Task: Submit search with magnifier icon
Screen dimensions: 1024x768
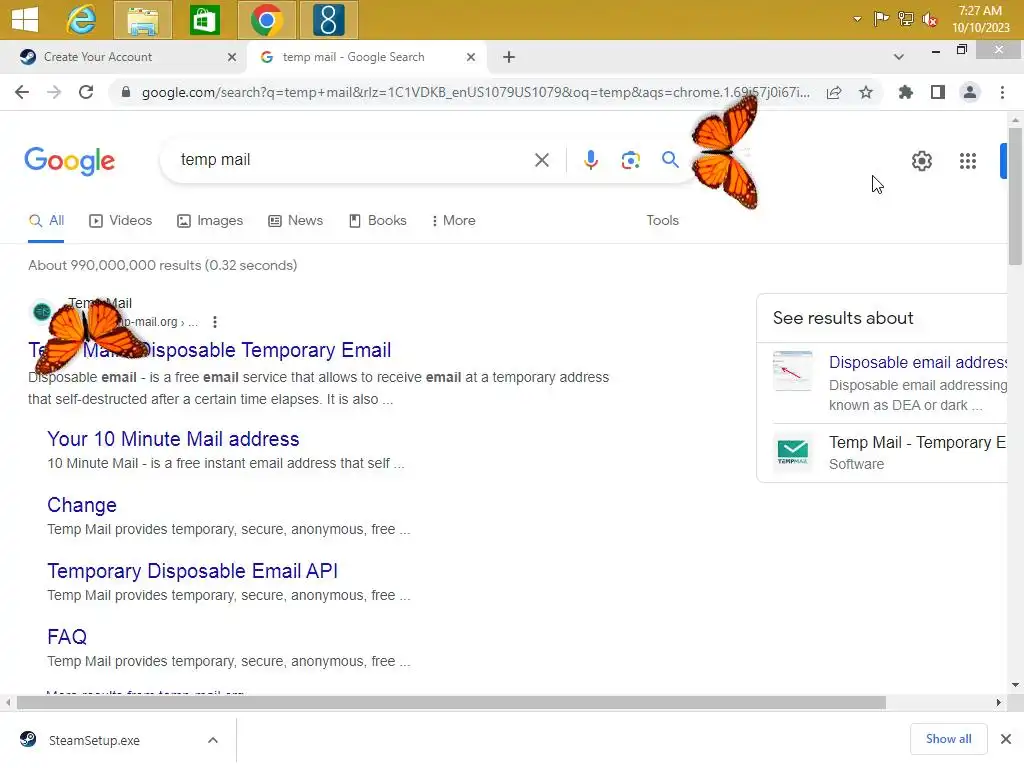Action: 670,160
